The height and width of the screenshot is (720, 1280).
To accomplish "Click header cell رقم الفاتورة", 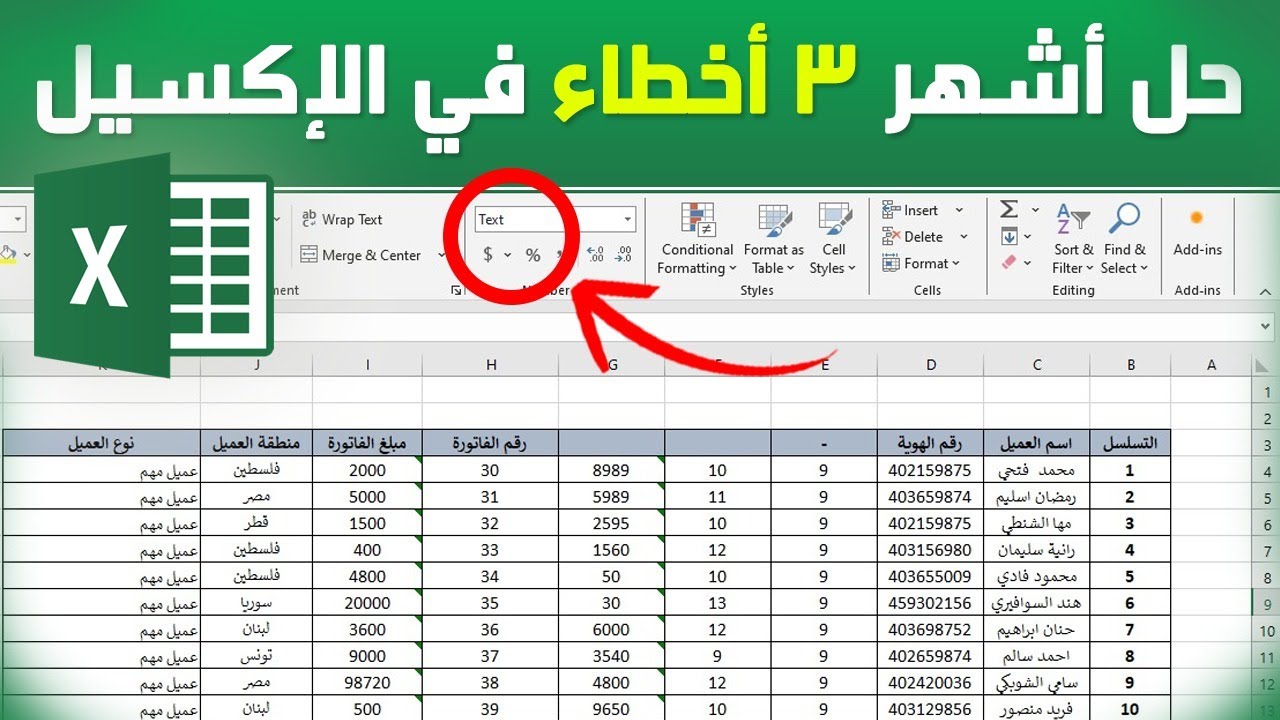I will pyautogui.click(x=491, y=443).
